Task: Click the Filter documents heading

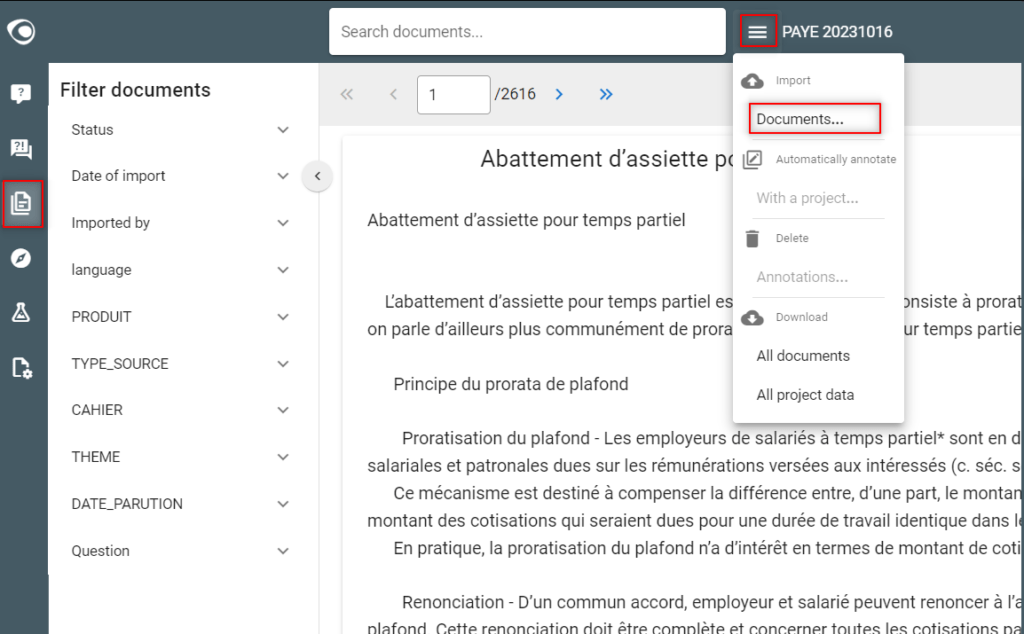Action: coord(135,89)
